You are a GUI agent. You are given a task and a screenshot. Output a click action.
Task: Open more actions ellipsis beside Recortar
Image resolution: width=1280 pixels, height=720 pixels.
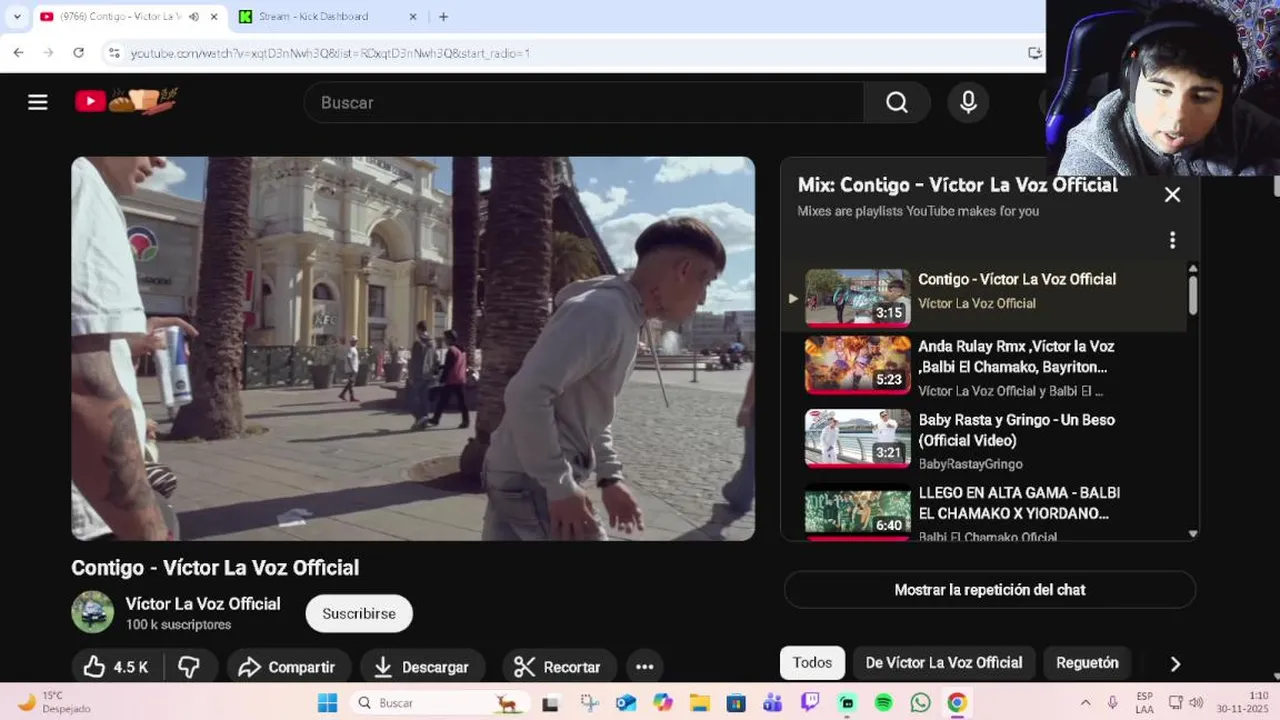645,667
